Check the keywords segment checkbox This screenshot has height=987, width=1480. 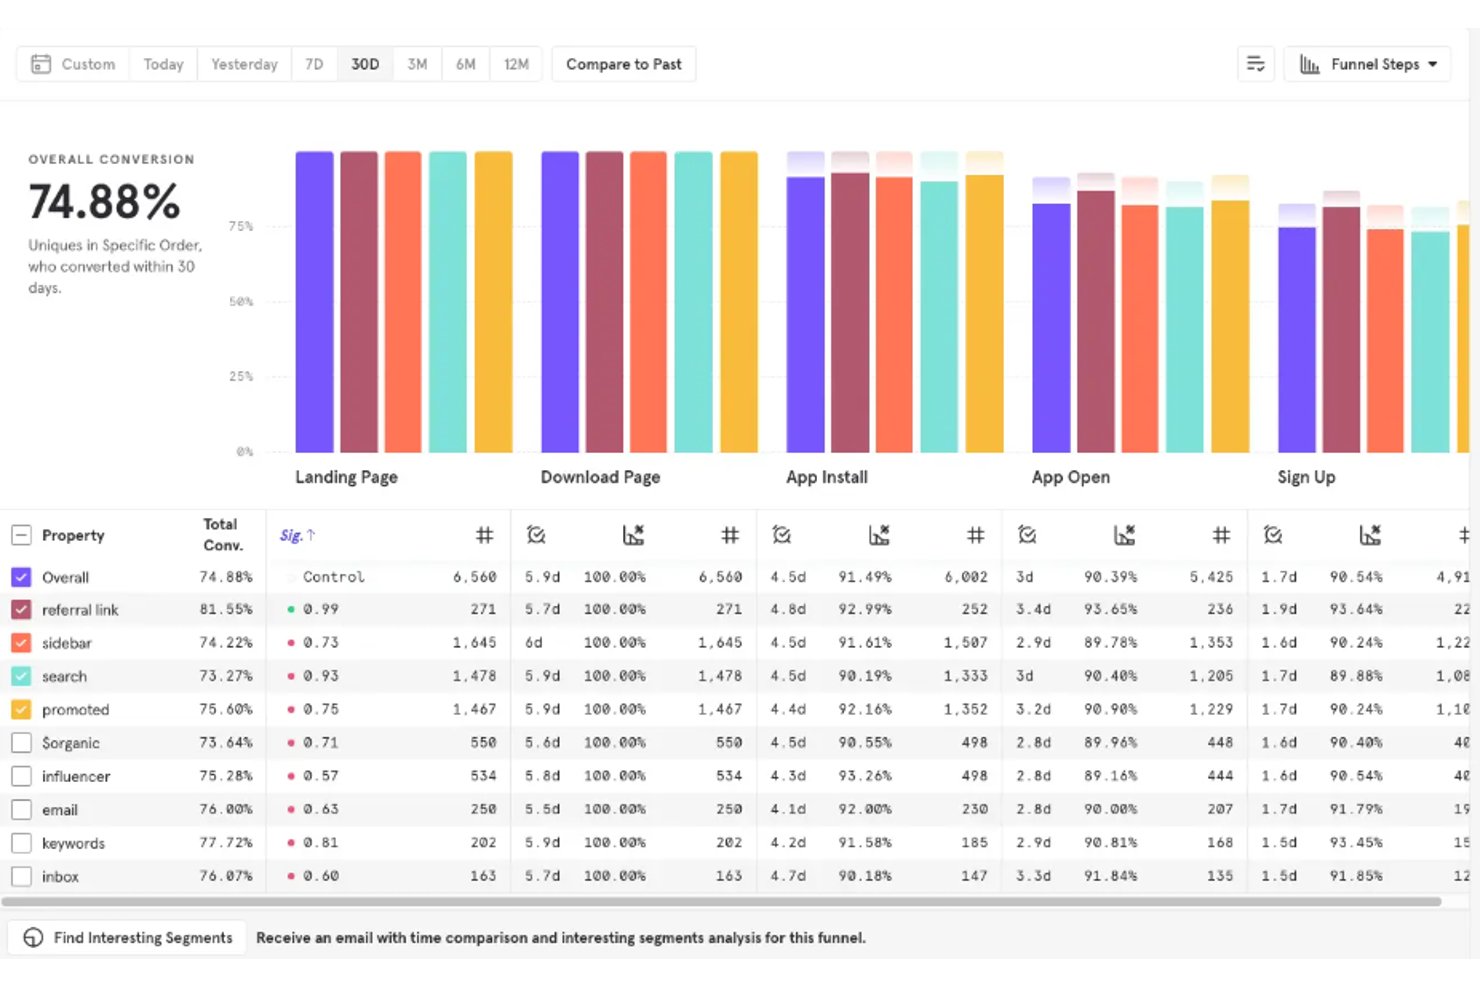(x=21, y=843)
